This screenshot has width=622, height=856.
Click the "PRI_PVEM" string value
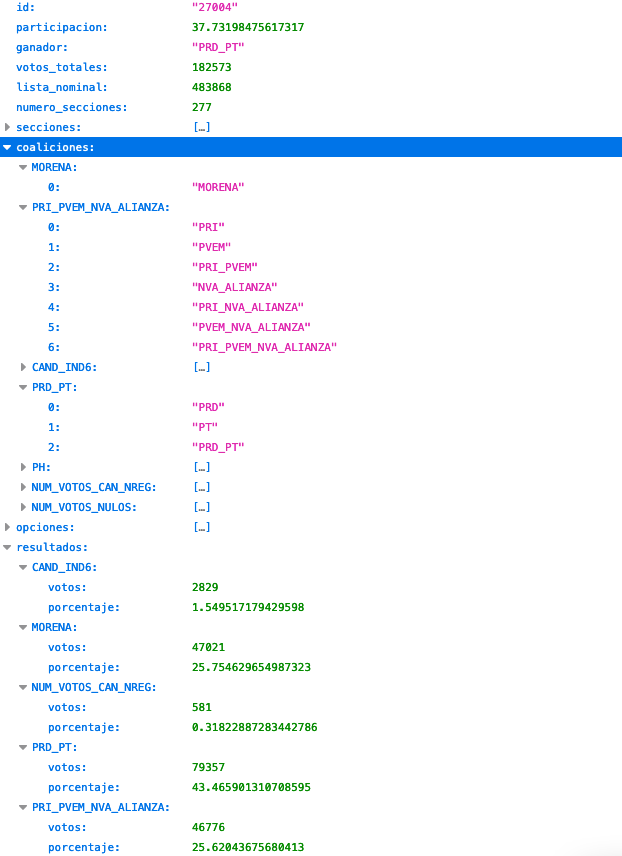pyautogui.click(x=224, y=268)
